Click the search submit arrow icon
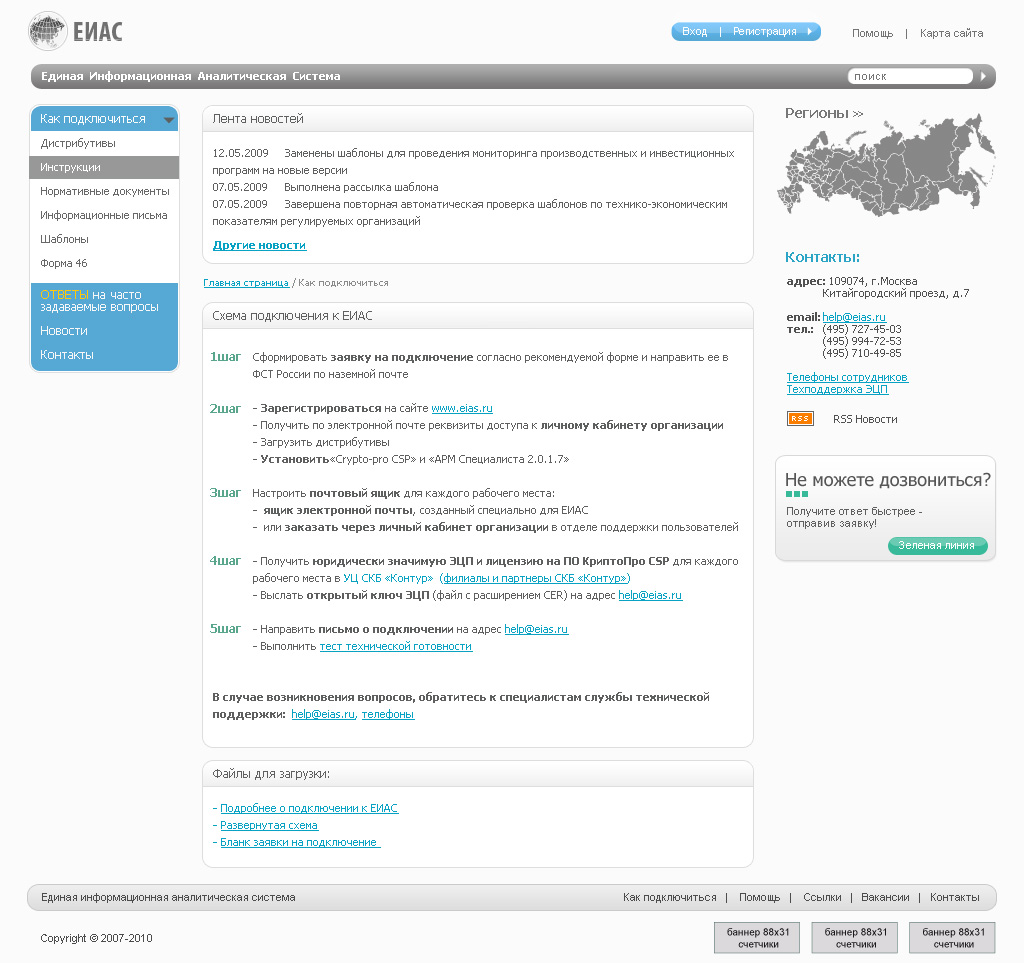This screenshot has height=963, width=1024. pos(983,76)
